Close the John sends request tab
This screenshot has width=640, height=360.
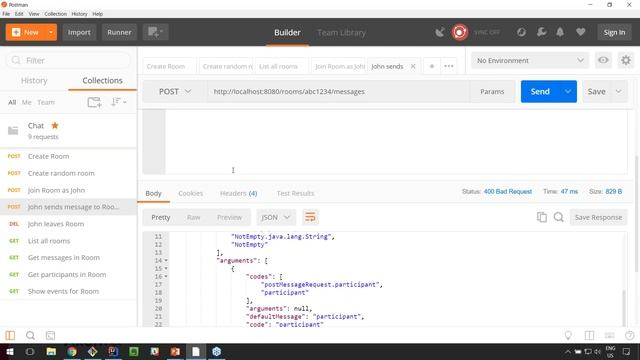coord(413,66)
